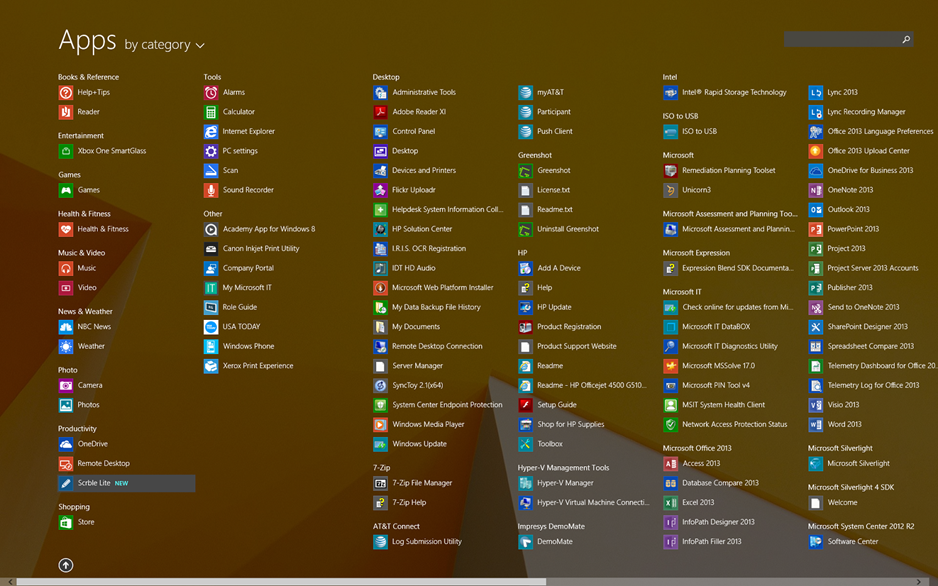Select 'System Center Endpoint Protection' text
This screenshot has height=586, width=938.
pyautogui.click(x=447, y=405)
